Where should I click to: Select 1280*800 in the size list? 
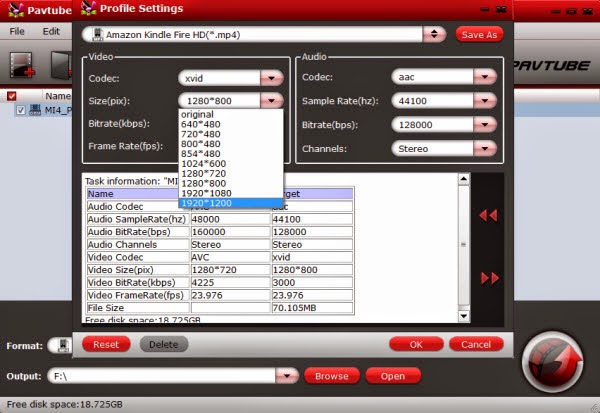pyautogui.click(x=231, y=183)
